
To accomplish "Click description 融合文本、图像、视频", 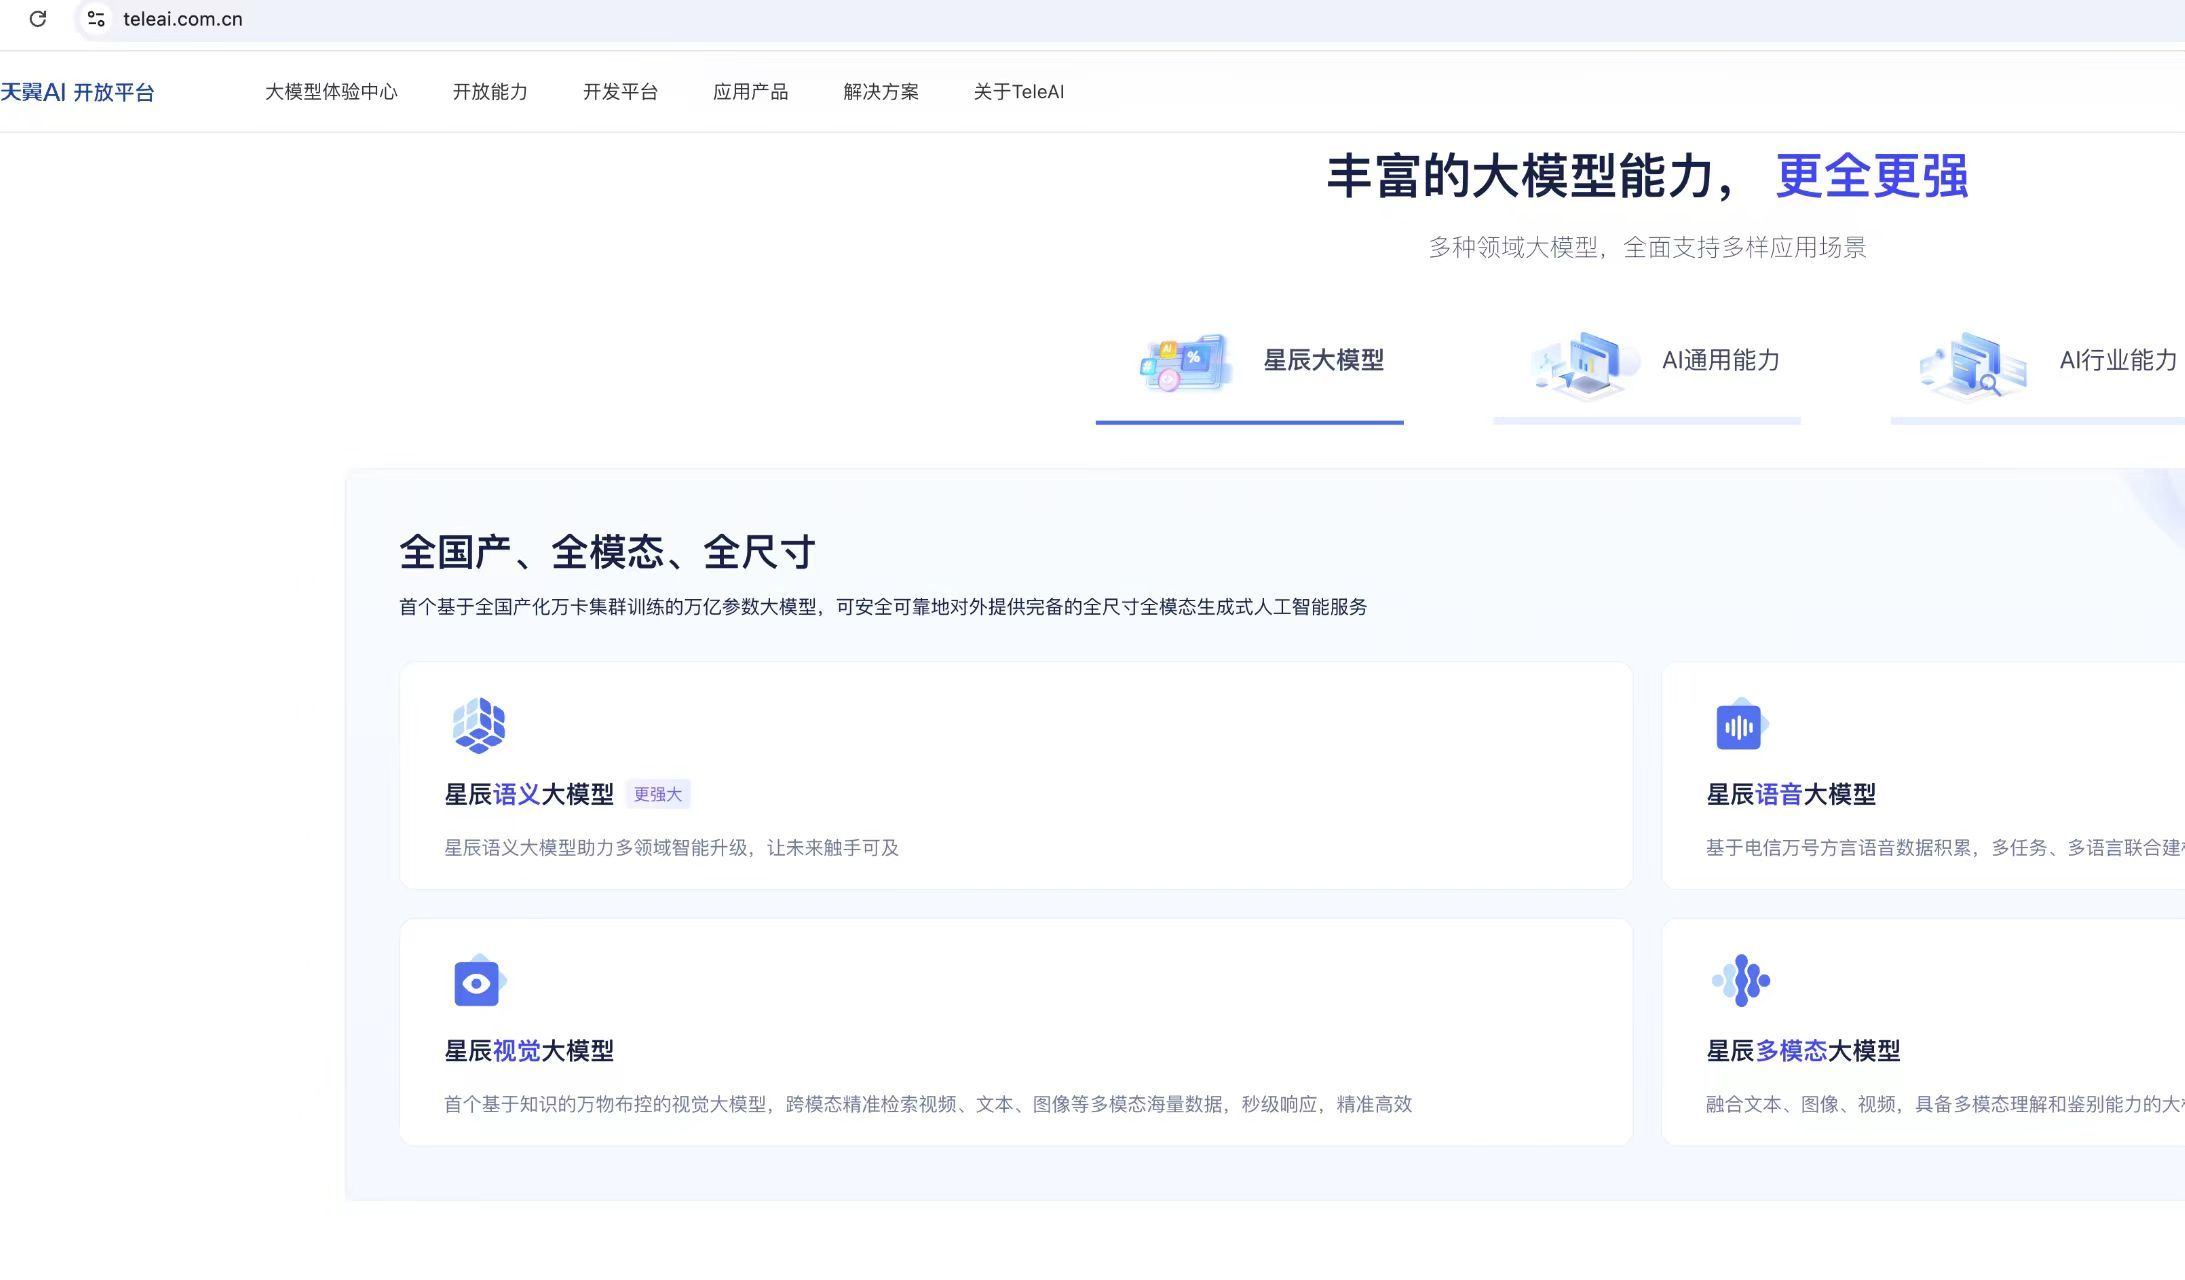I will click(x=1945, y=1104).
